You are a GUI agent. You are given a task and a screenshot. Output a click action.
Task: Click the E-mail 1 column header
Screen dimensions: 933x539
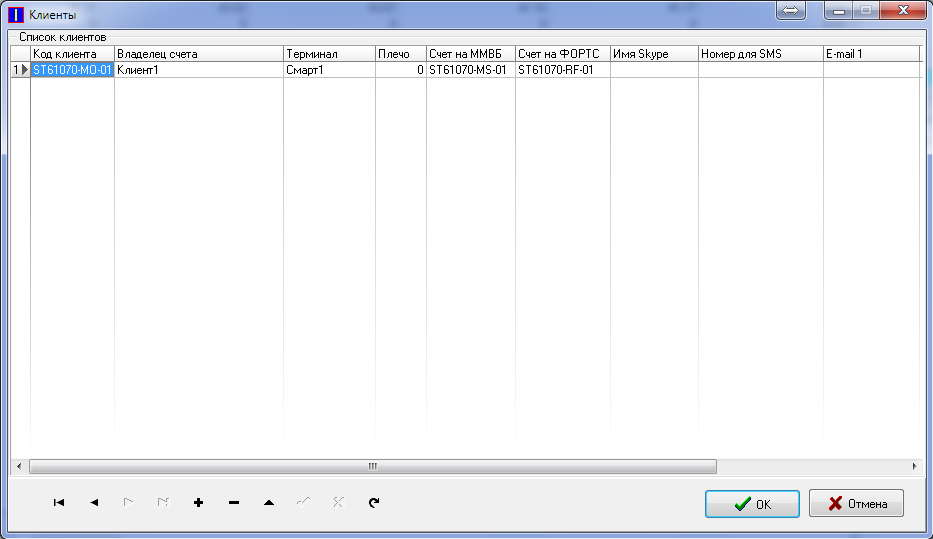871,54
